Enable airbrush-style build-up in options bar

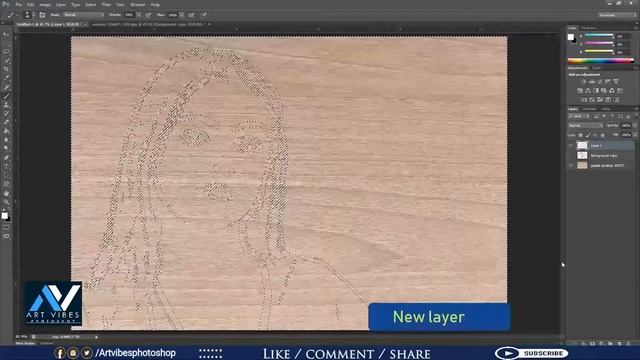pyautogui.click(x=191, y=15)
